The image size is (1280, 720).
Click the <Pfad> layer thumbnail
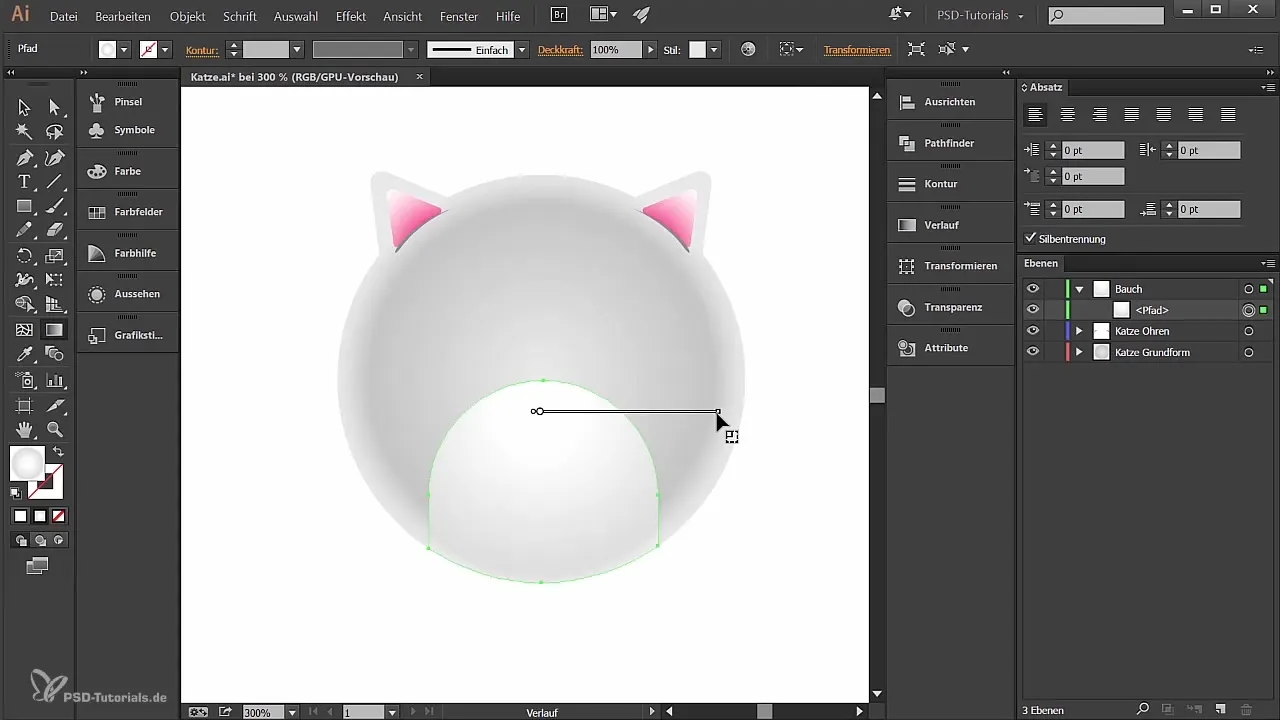pos(1121,310)
